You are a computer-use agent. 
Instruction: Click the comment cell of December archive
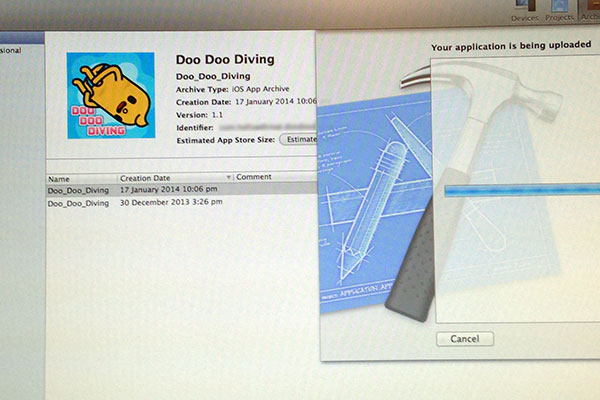click(275, 202)
